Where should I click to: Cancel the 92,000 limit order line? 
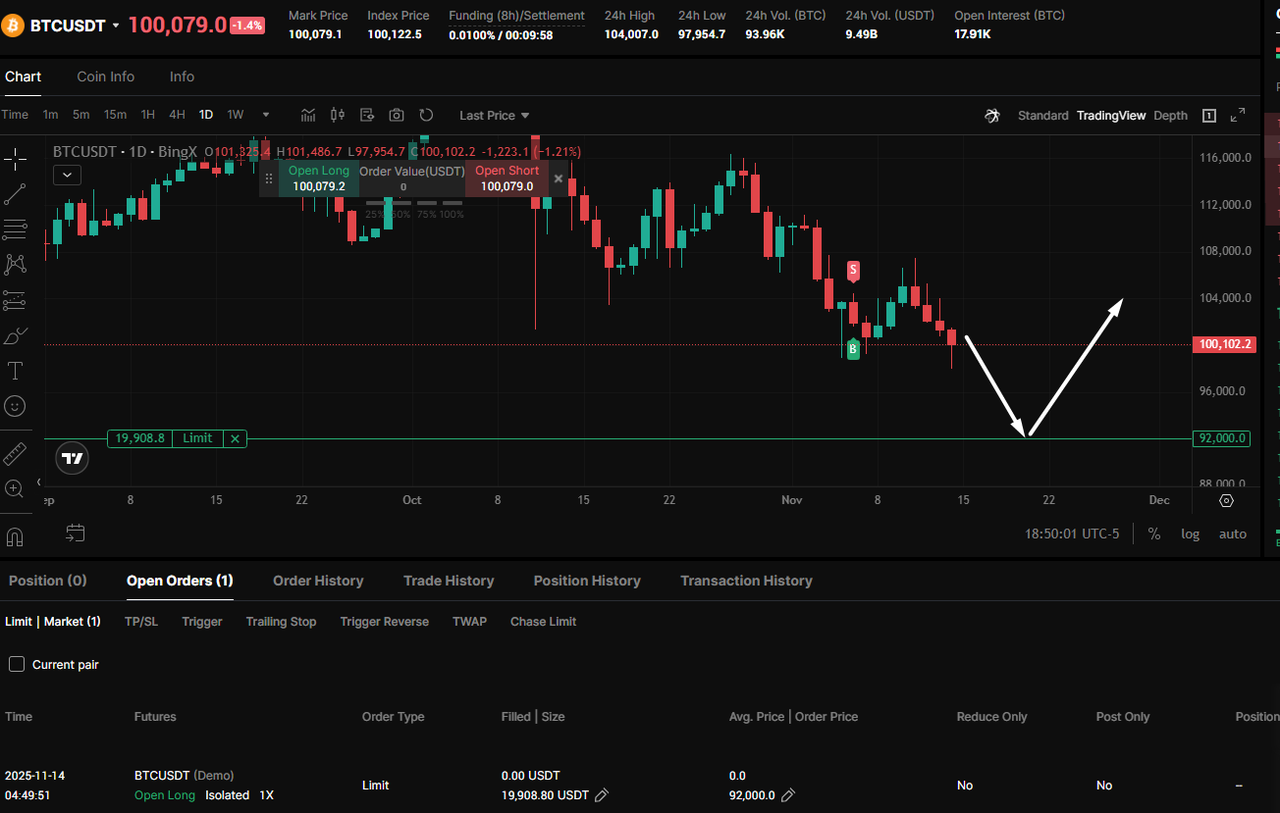[235, 438]
